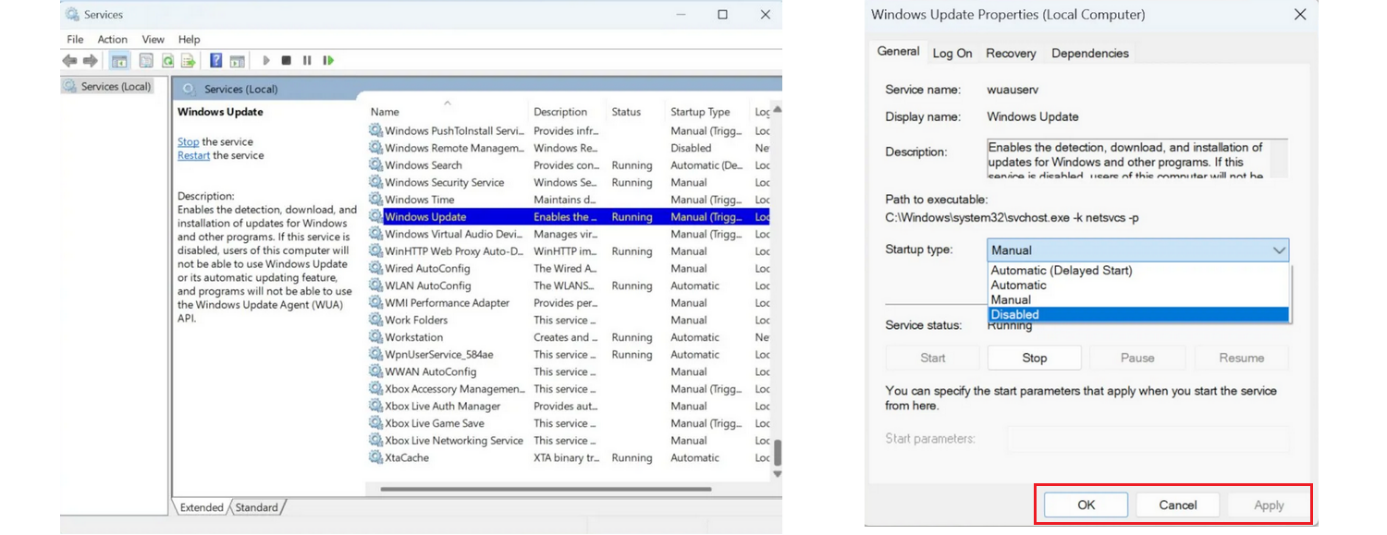The image size is (1387, 535).
Task: Open the Startup type combo box
Action: pos(1137,250)
